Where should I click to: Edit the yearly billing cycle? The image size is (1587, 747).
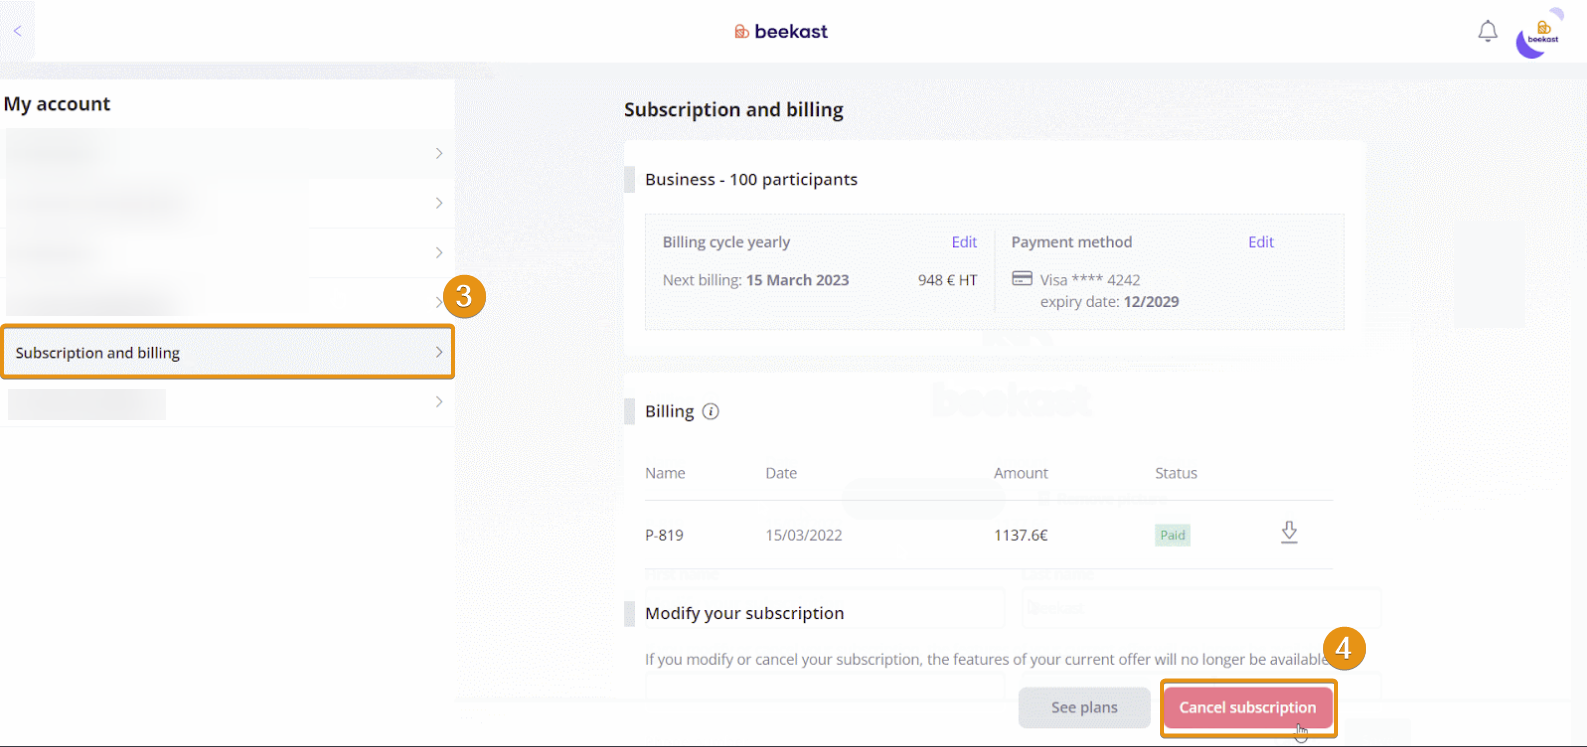[x=964, y=242]
